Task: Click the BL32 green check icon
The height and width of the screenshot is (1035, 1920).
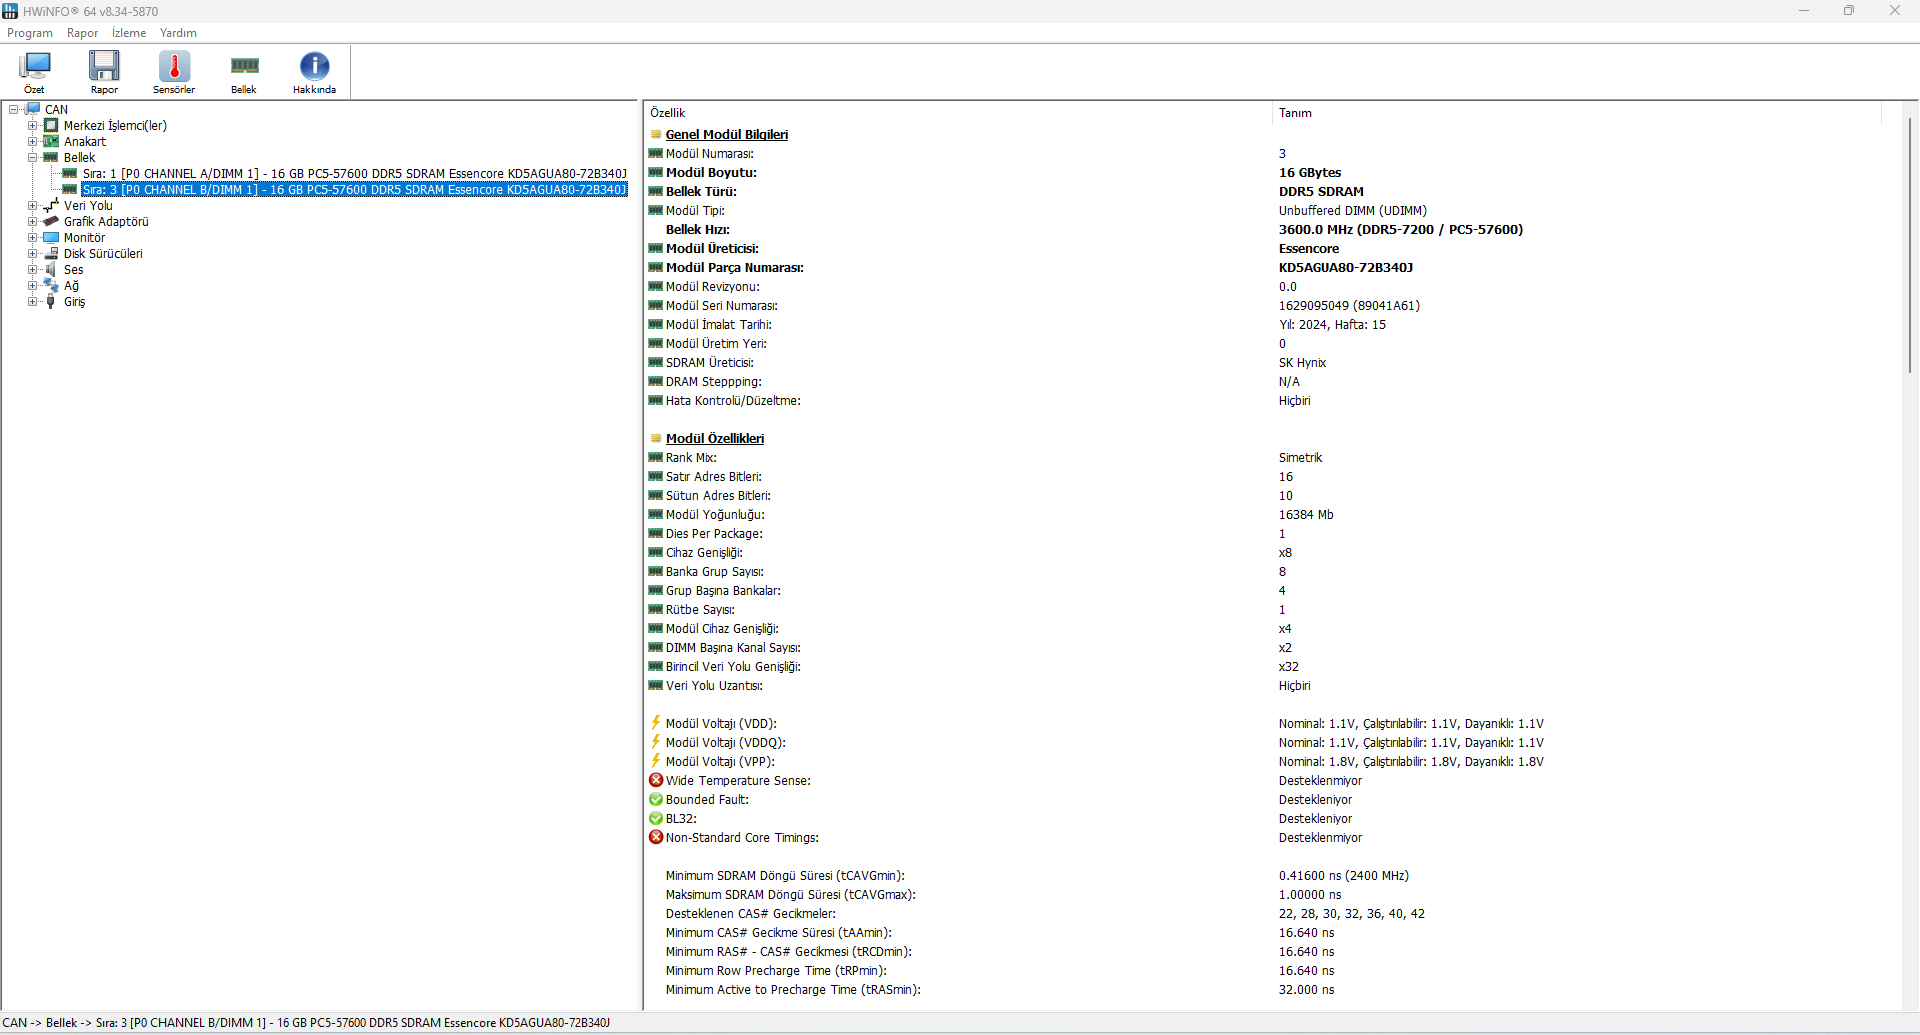Action: pyautogui.click(x=656, y=818)
